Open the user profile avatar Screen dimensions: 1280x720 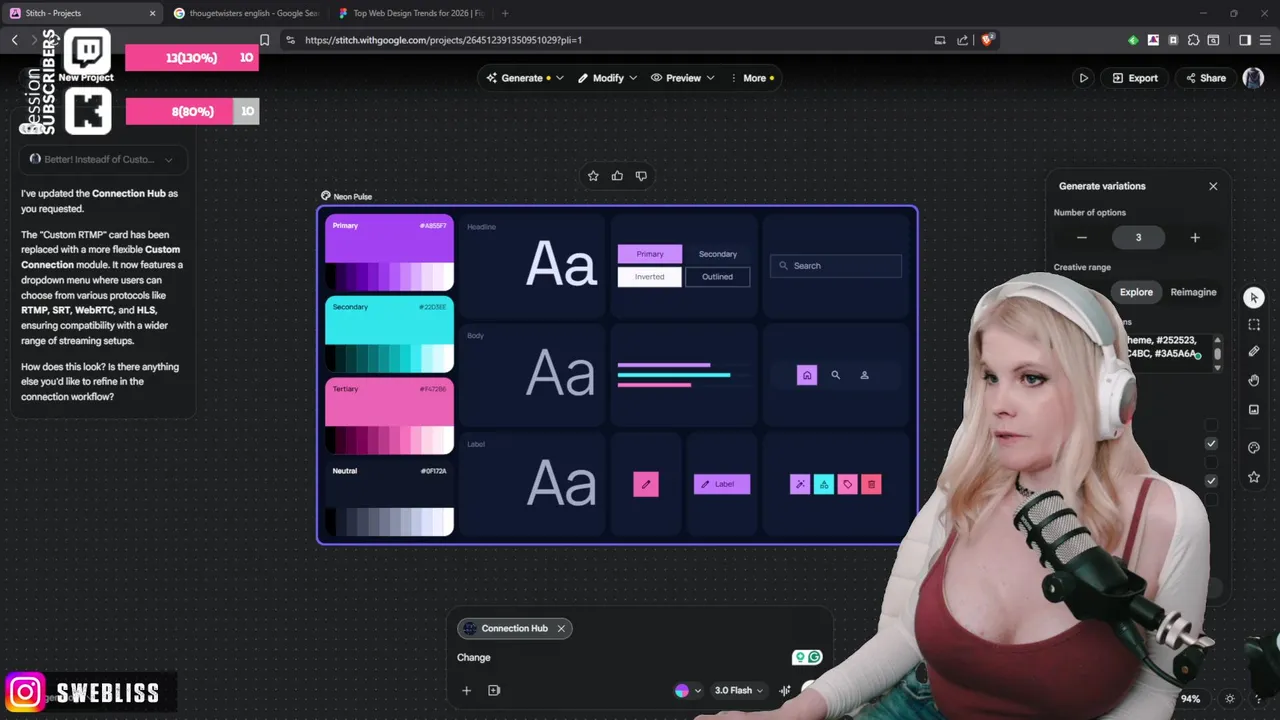point(1253,78)
